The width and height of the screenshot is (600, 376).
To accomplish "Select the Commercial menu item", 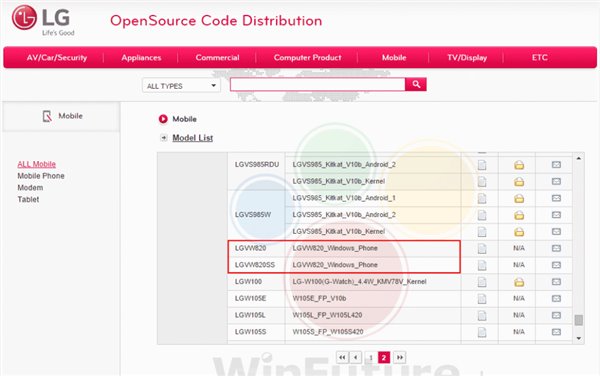I will click(217, 58).
